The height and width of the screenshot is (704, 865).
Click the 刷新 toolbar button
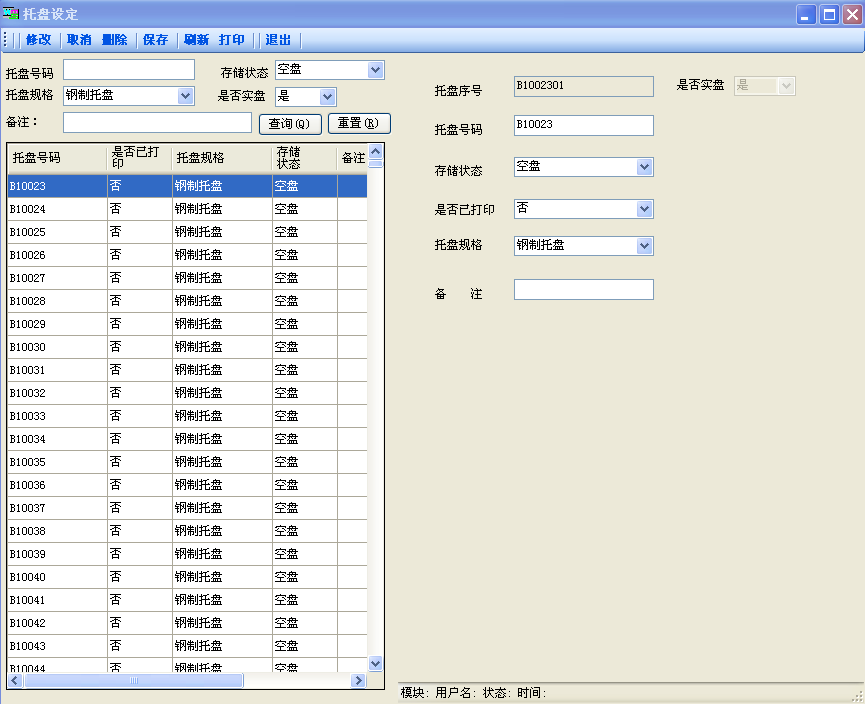[x=196, y=40]
